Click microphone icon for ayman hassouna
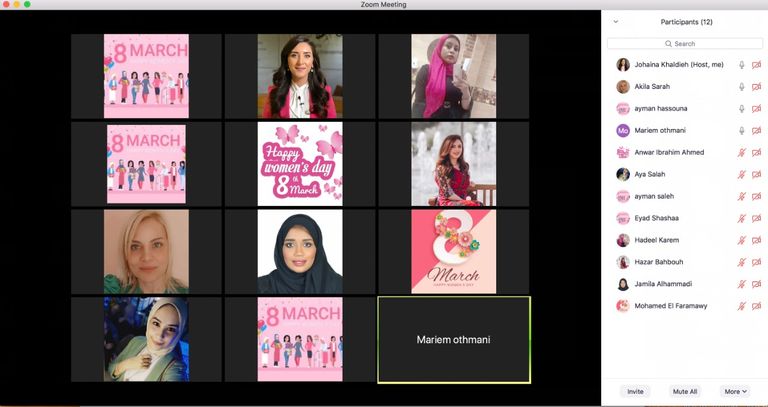Image resolution: width=768 pixels, height=407 pixels. point(741,109)
